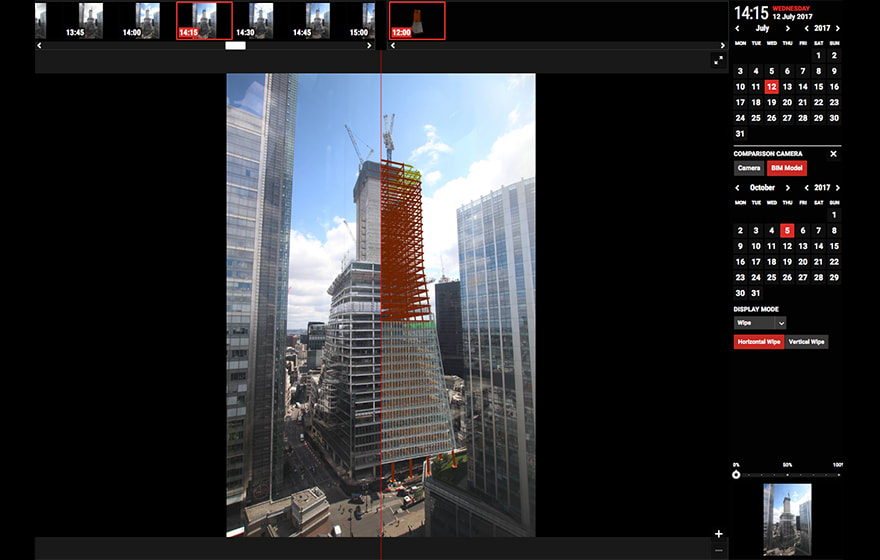Viewport: 880px width, 560px height.
Task: Go to next month after October
Action: point(787,187)
